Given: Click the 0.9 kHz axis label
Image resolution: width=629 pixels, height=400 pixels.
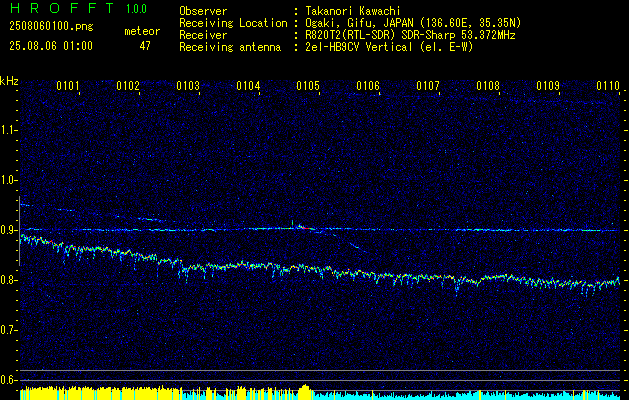Looking at the screenshot, I should point(8,230).
